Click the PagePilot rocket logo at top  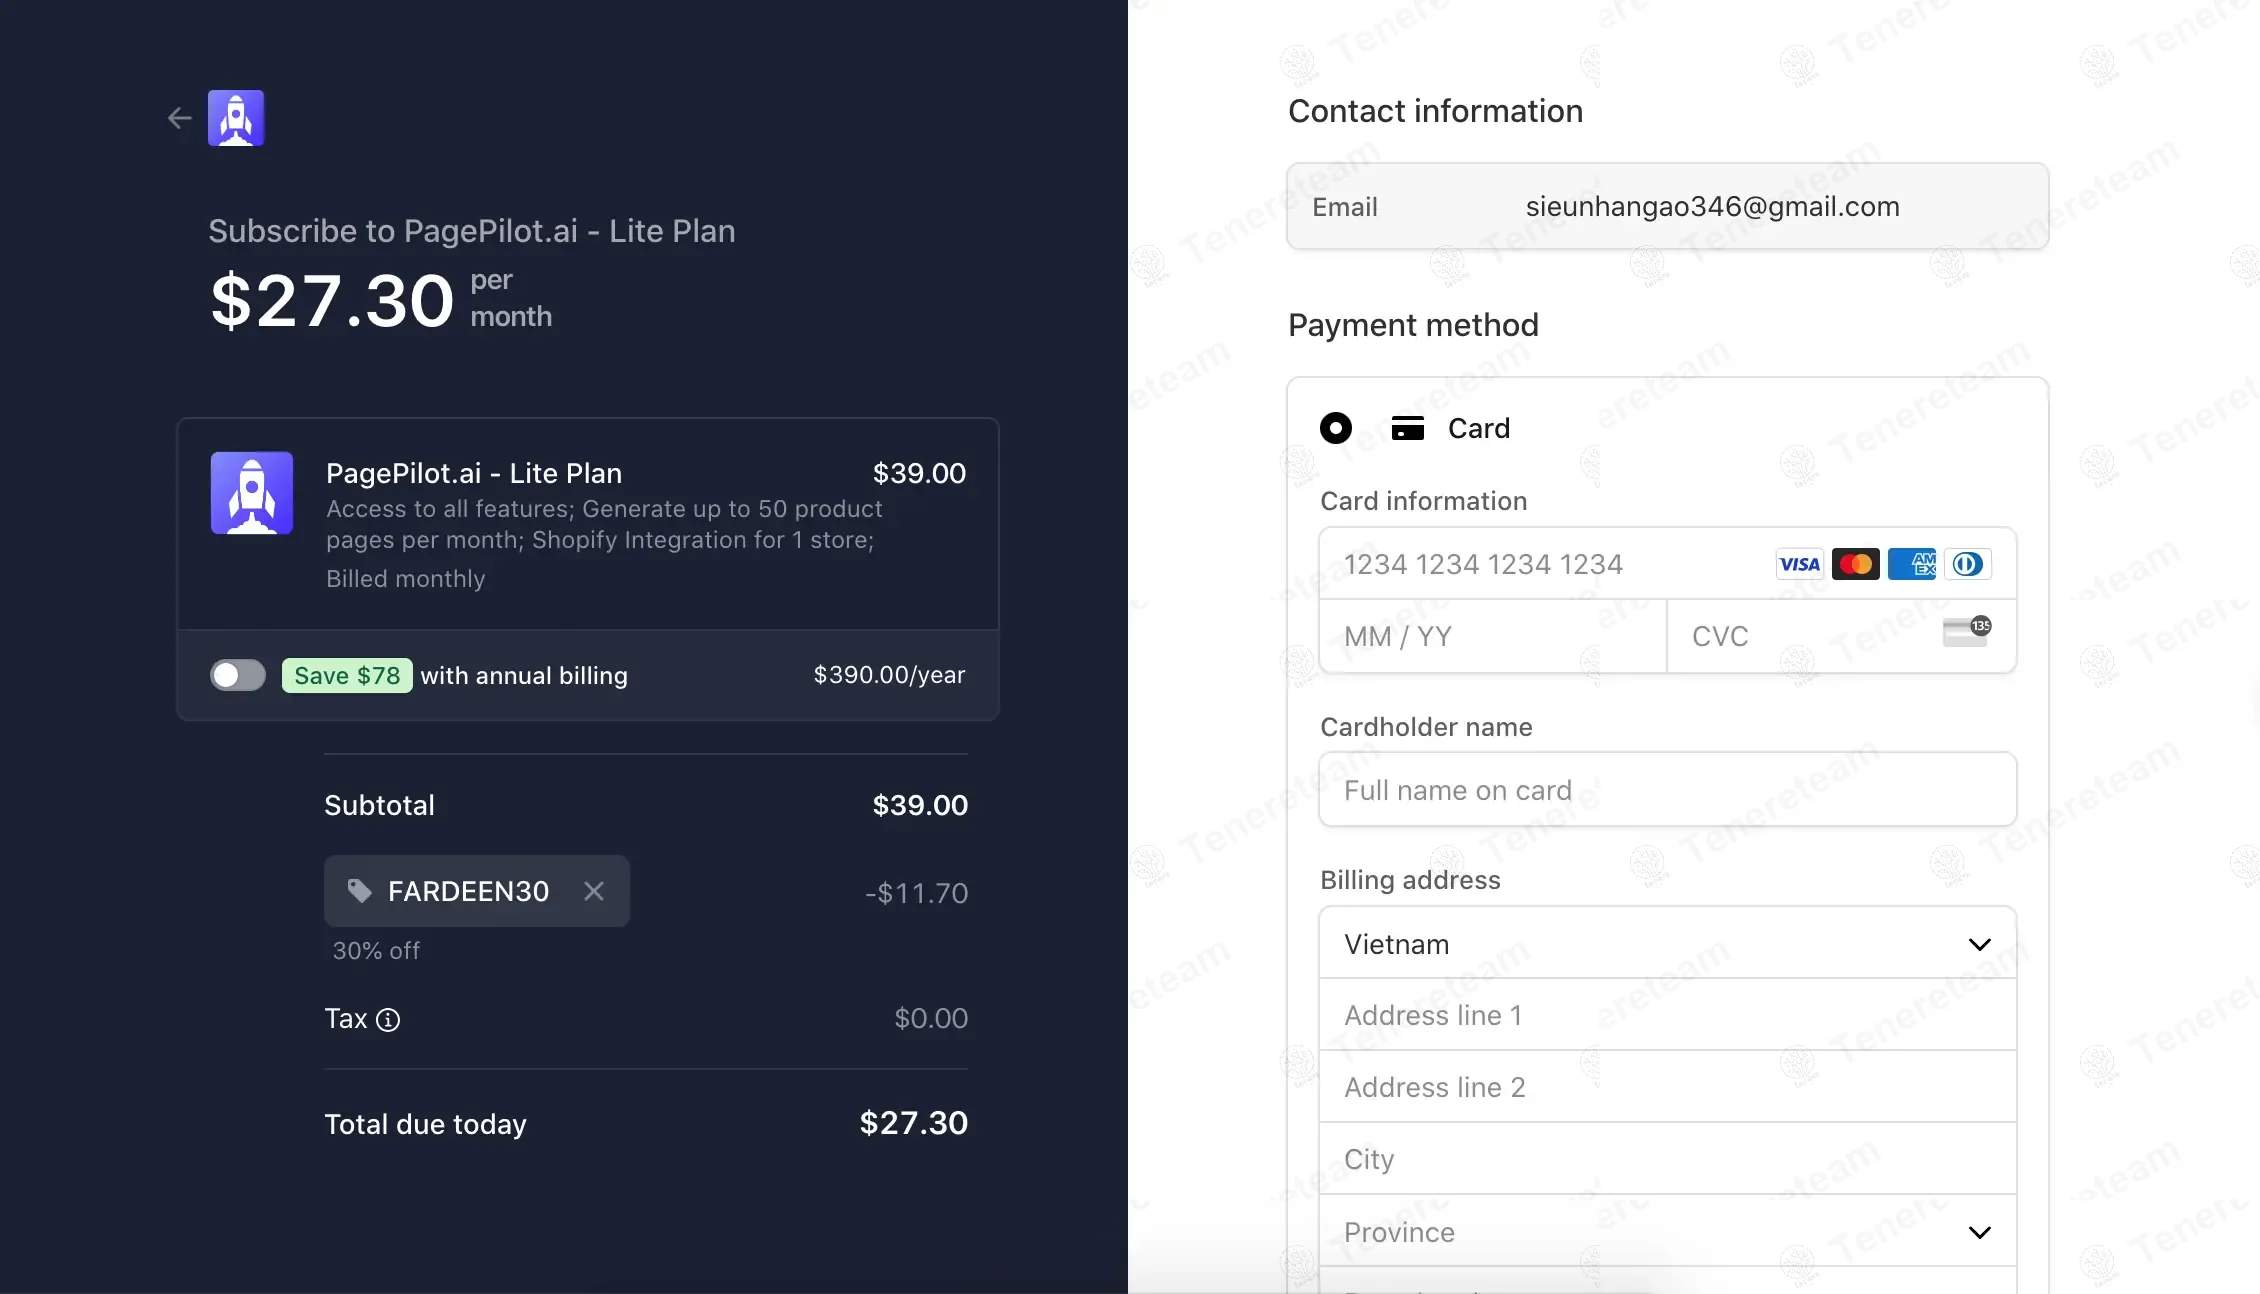pyautogui.click(x=236, y=118)
